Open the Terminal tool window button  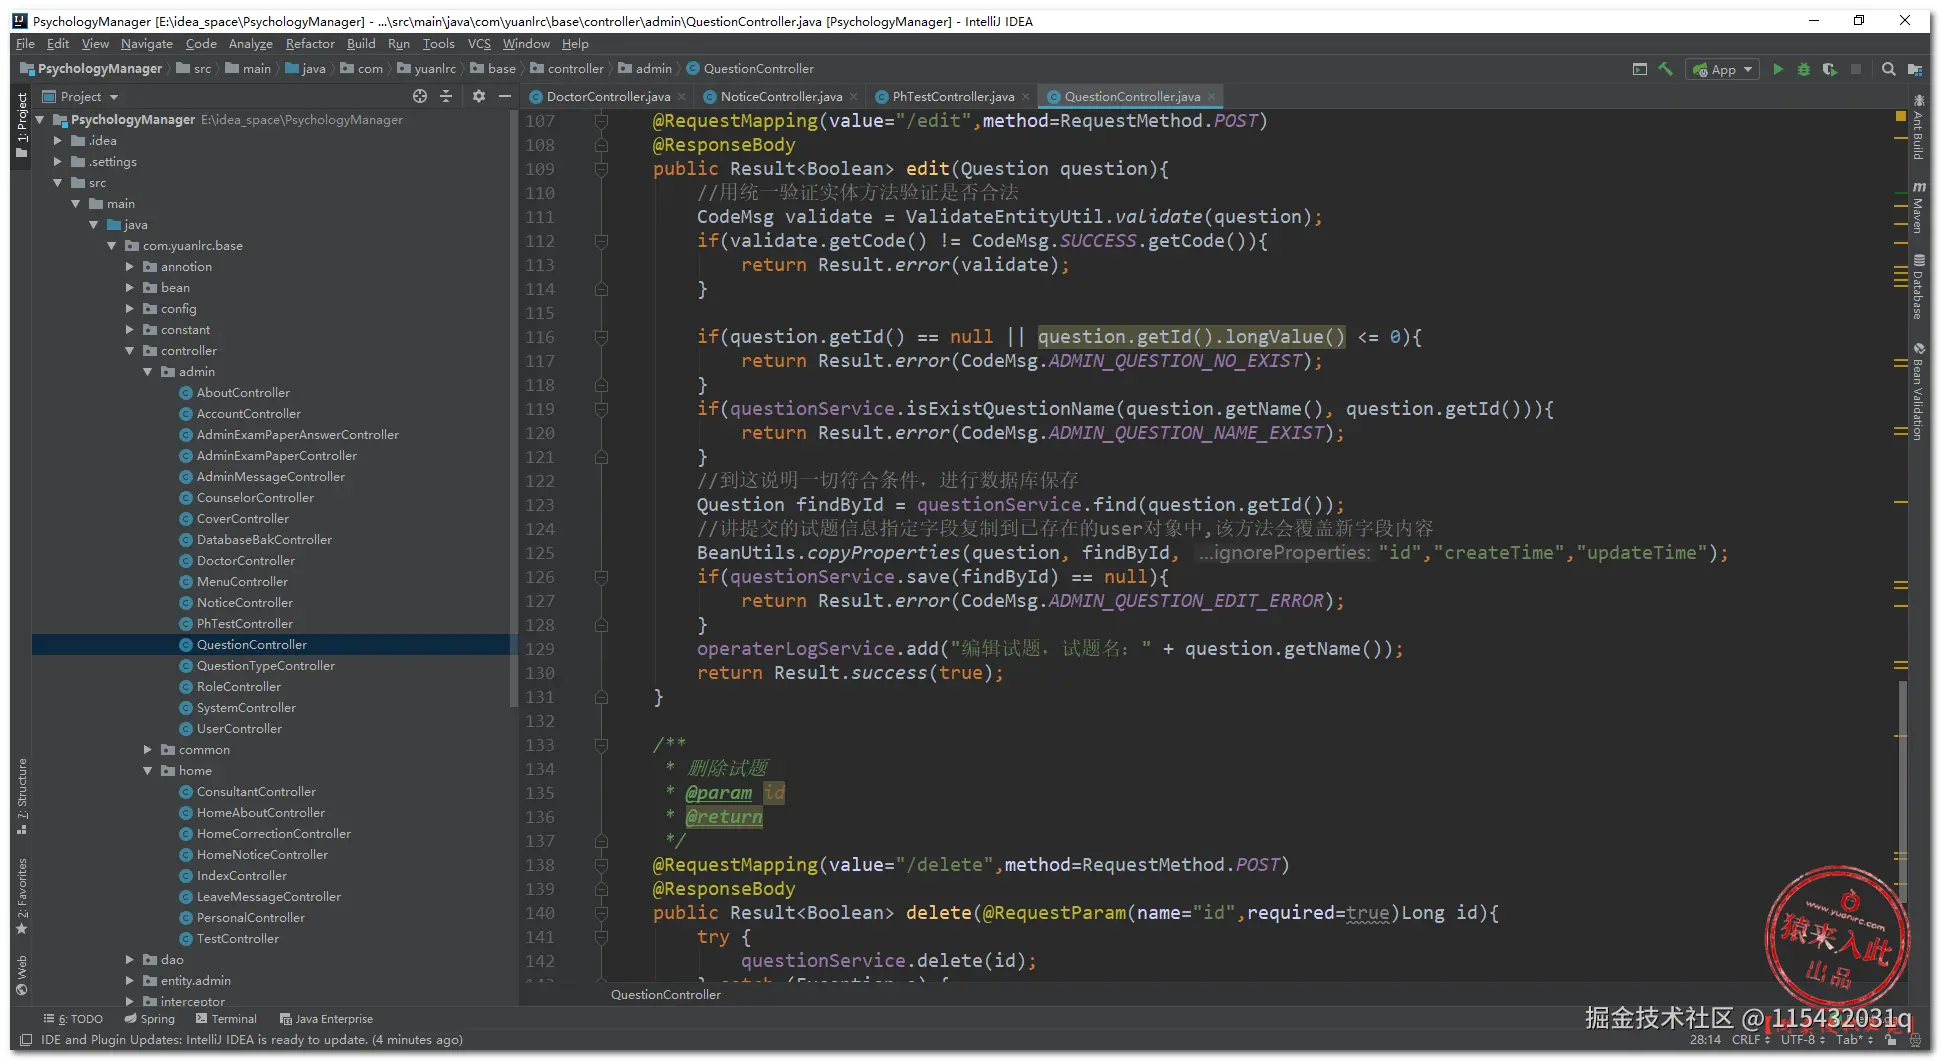[x=227, y=1019]
